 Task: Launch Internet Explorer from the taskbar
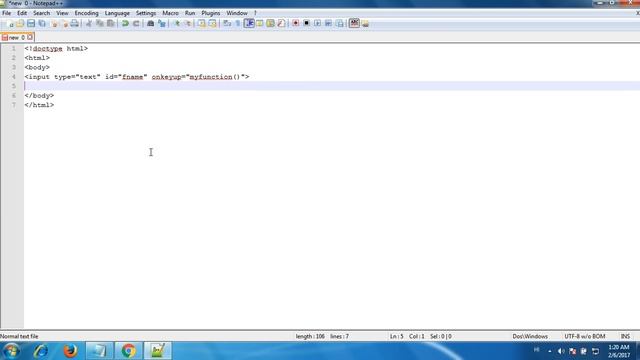pos(40,351)
